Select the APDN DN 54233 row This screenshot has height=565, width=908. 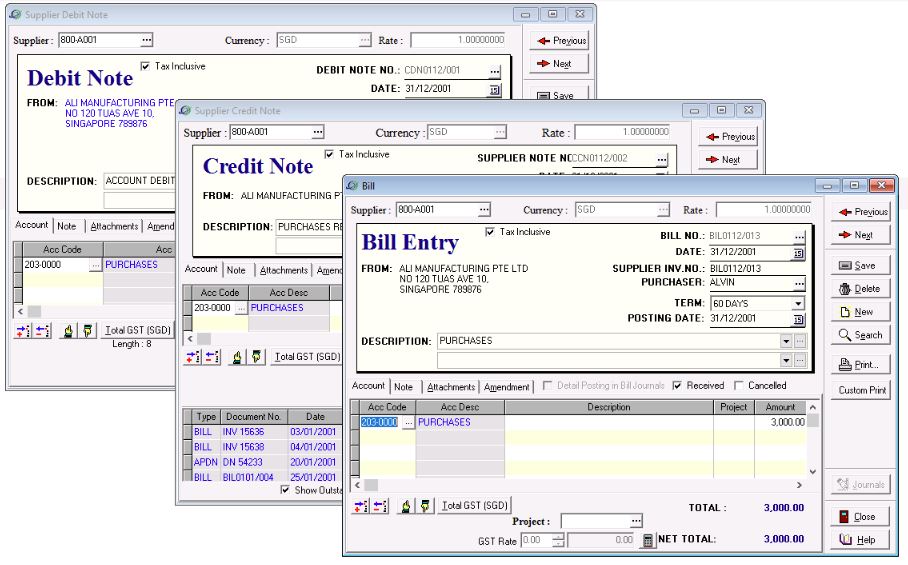(262, 462)
